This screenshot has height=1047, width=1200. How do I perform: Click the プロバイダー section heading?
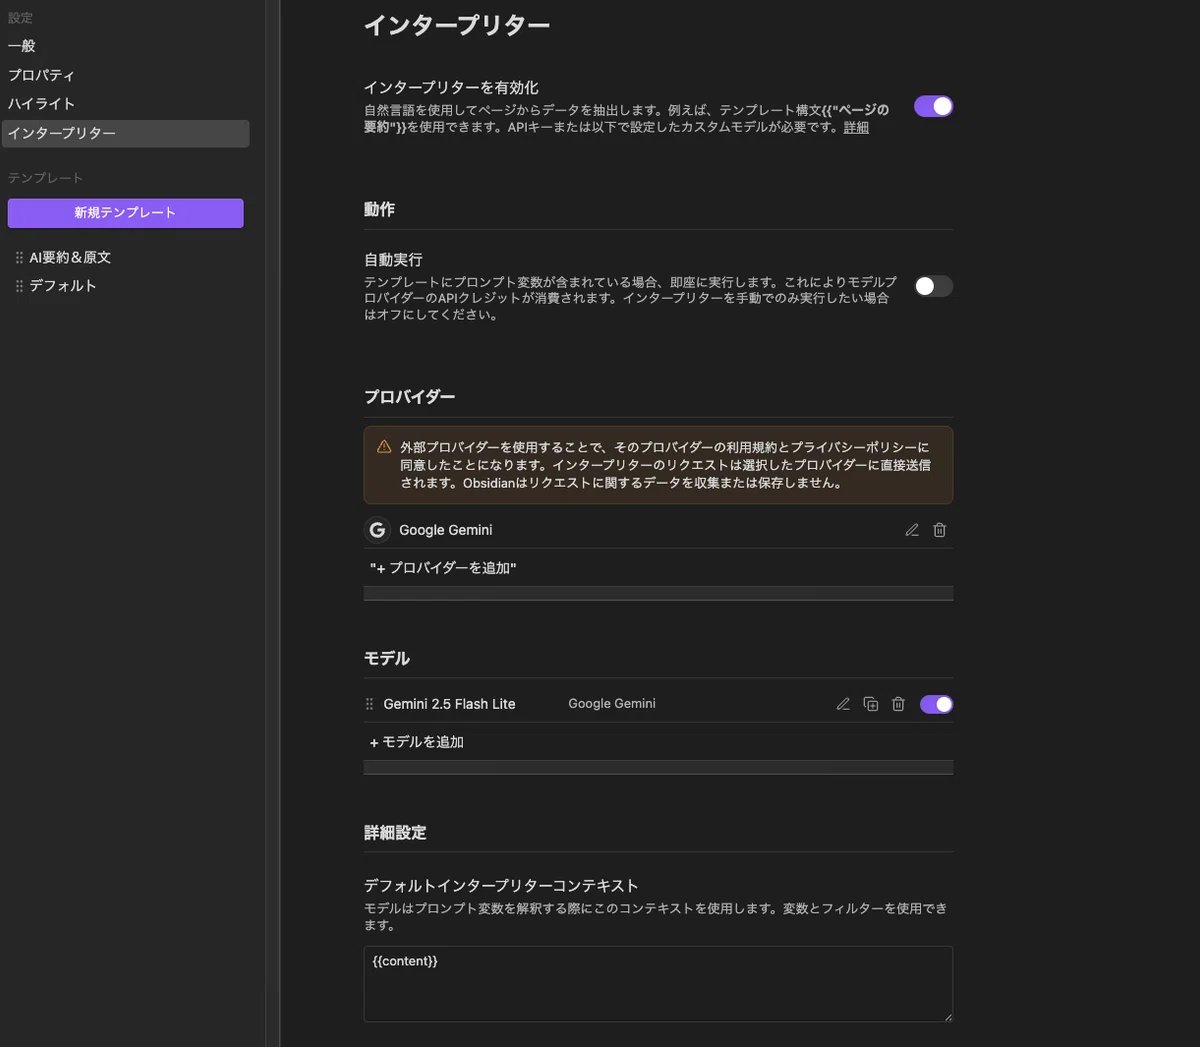click(x=410, y=397)
